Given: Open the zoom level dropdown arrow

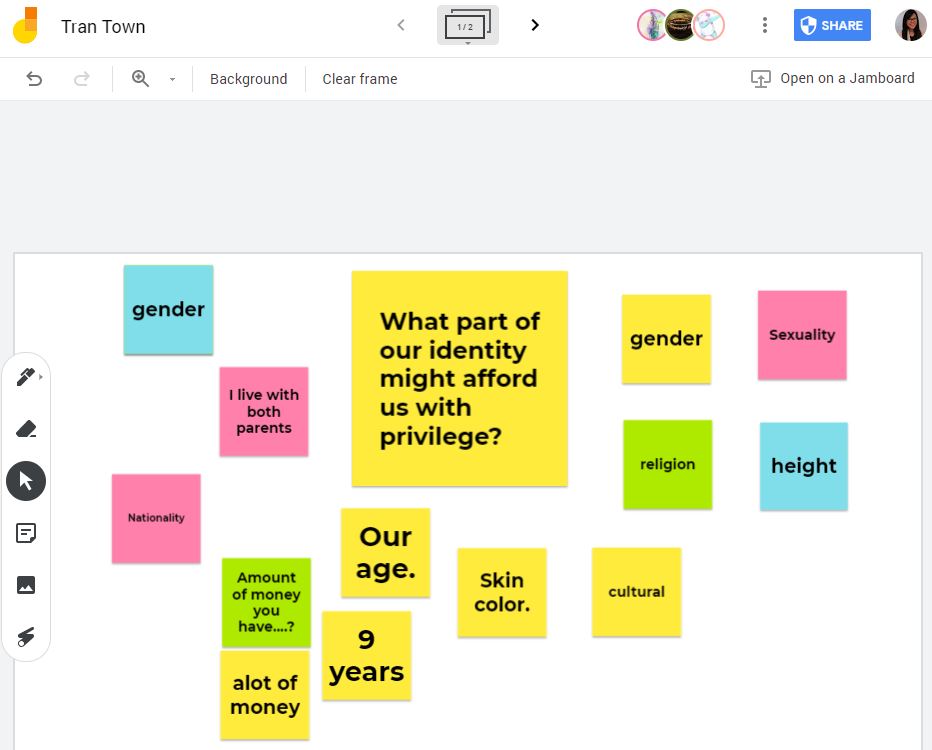Looking at the screenshot, I should [172, 79].
